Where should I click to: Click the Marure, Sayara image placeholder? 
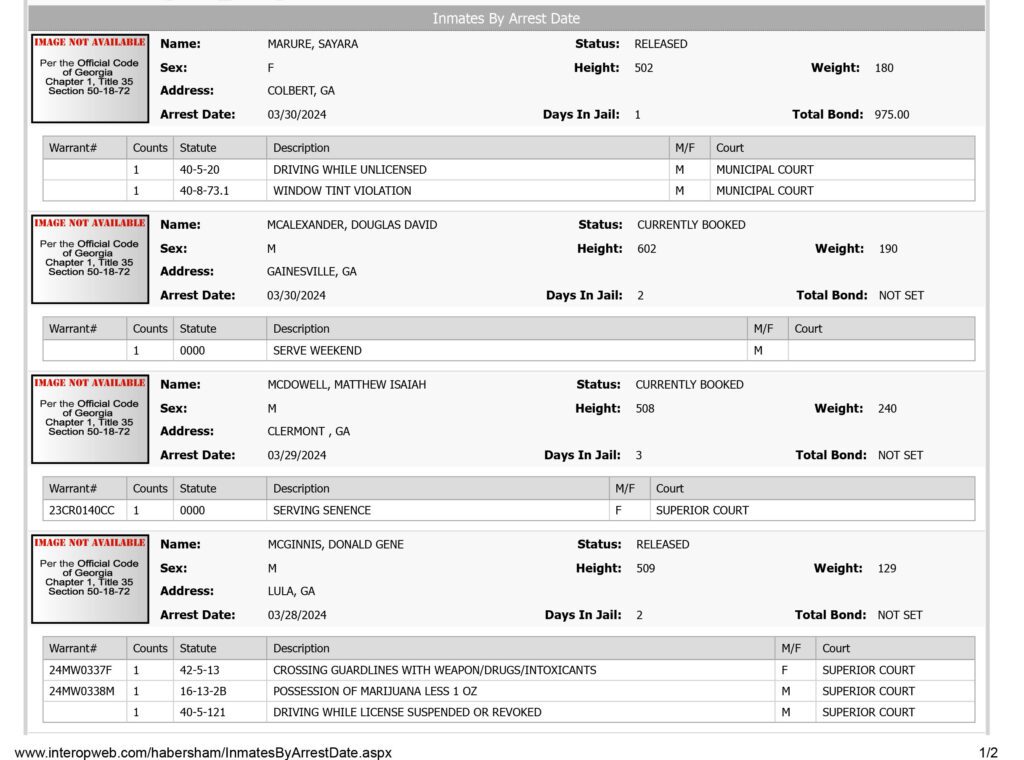click(90, 78)
